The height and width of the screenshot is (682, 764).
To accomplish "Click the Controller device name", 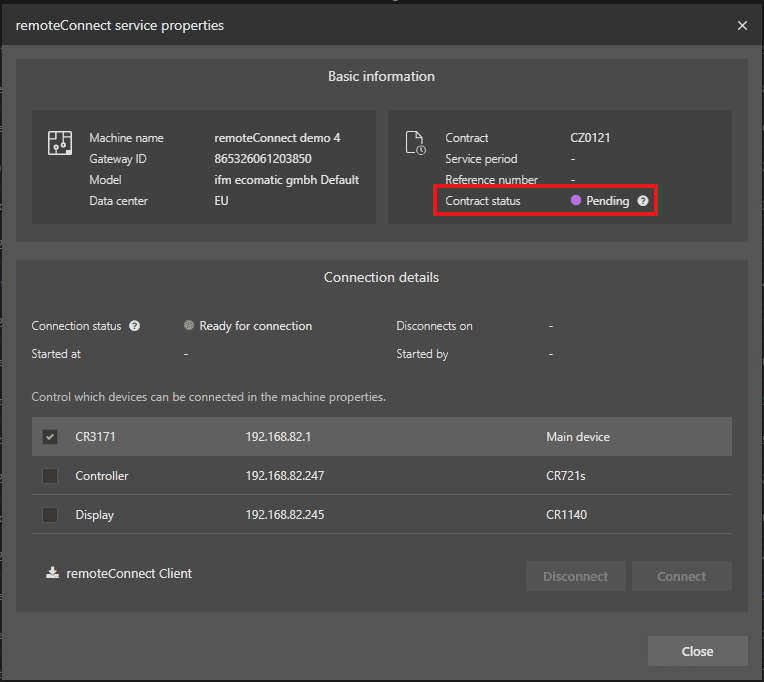I will click(x=102, y=475).
